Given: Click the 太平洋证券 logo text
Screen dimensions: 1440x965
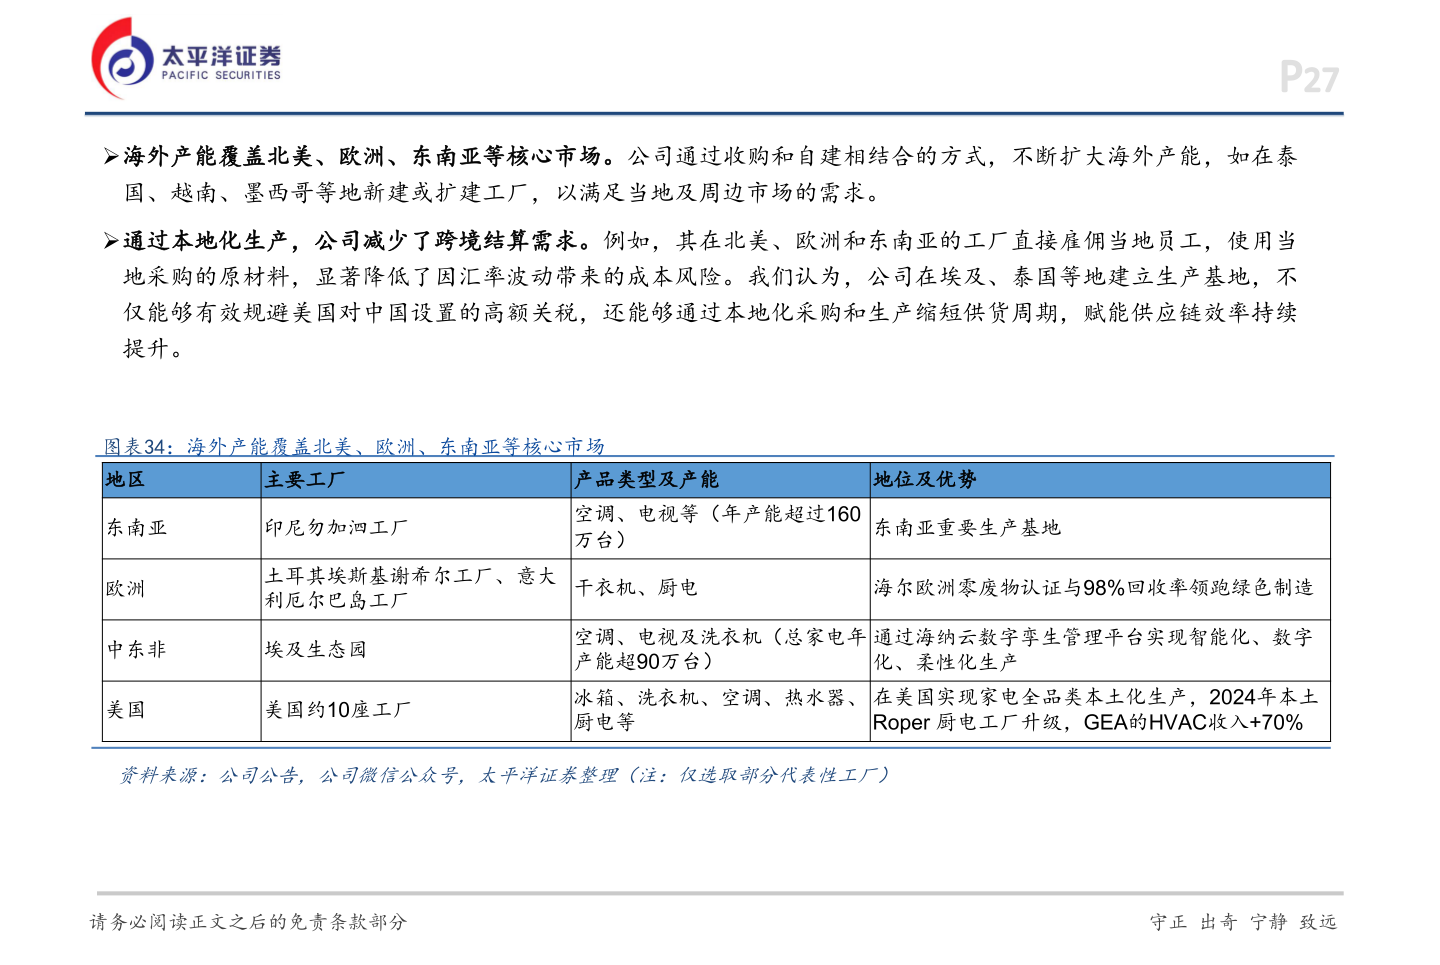Looking at the screenshot, I should (221, 55).
